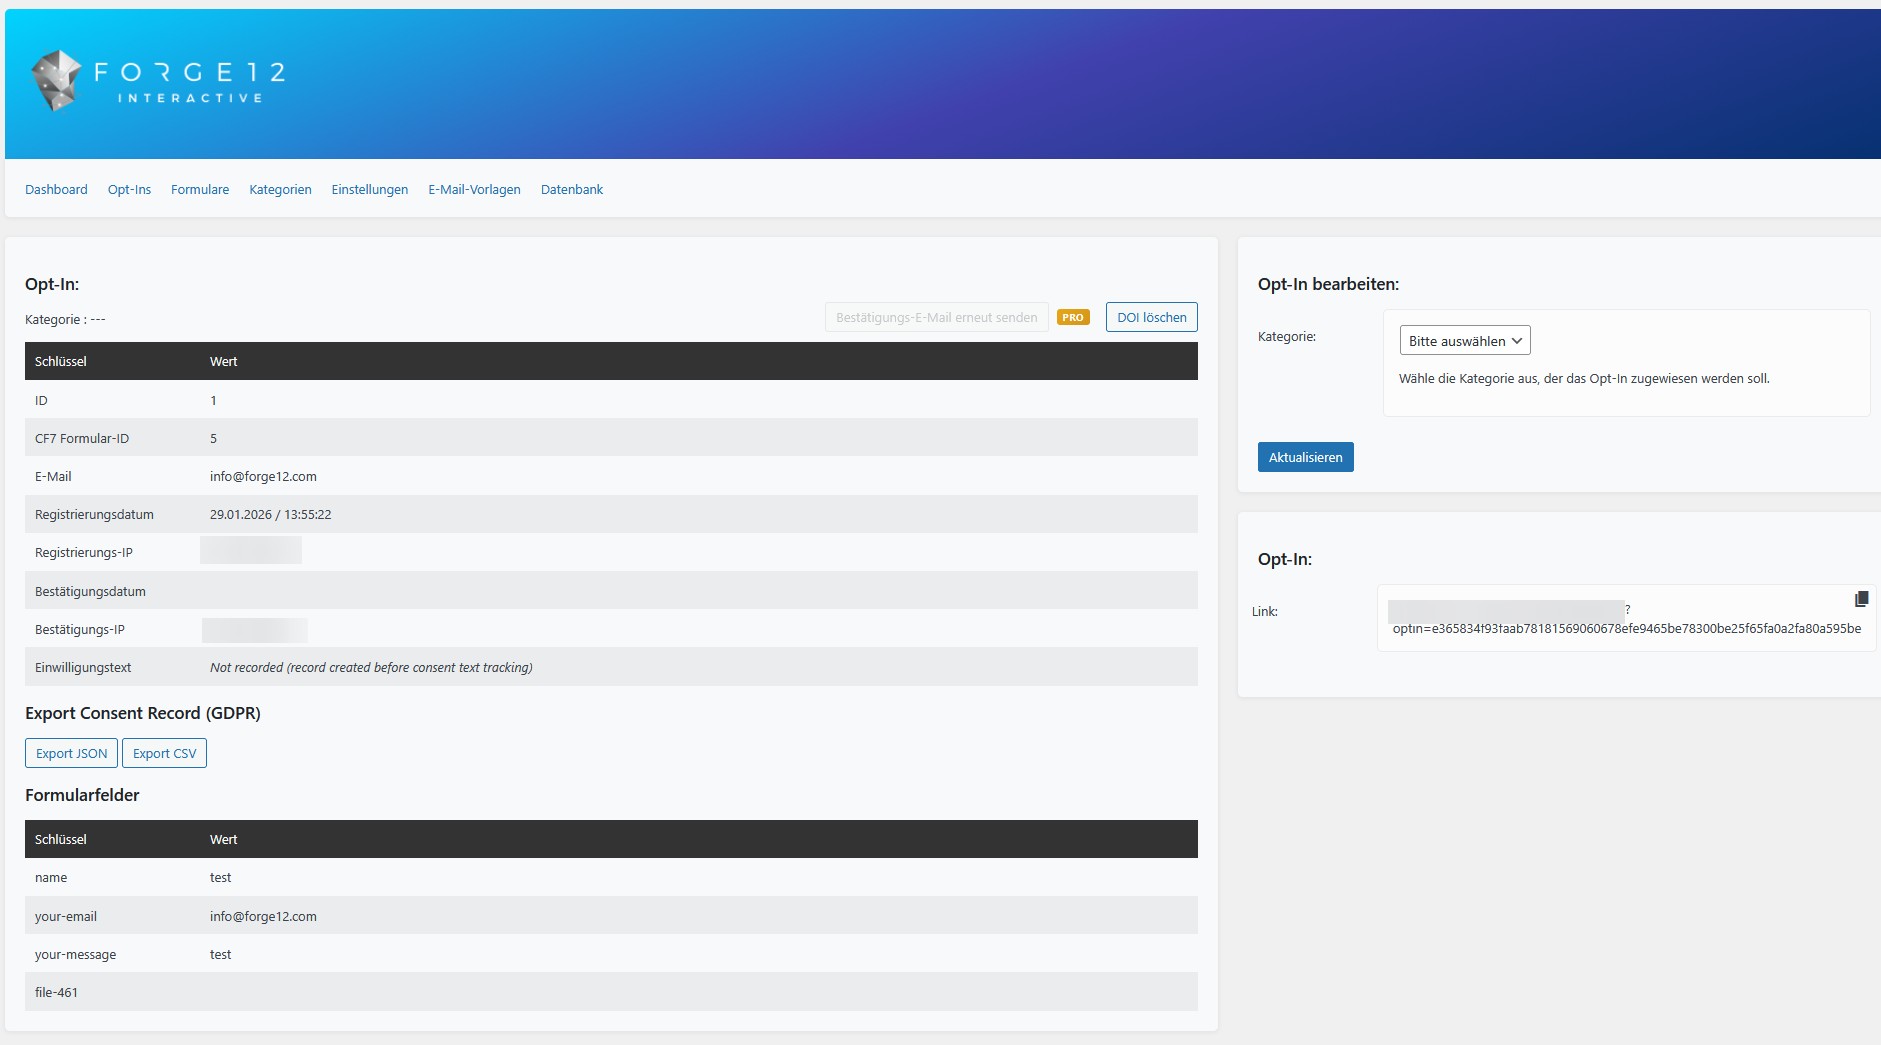The height and width of the screenshot is (1045, 1881).
Task: Open the Opt-Ins menu item
Action: 129,189
